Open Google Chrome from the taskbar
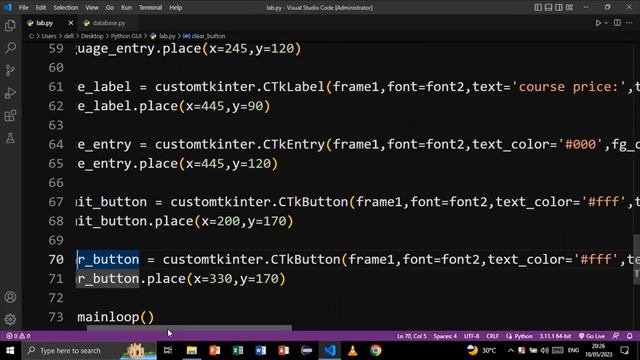The height and width of the screenshot is (360, 640). (376, 351)
